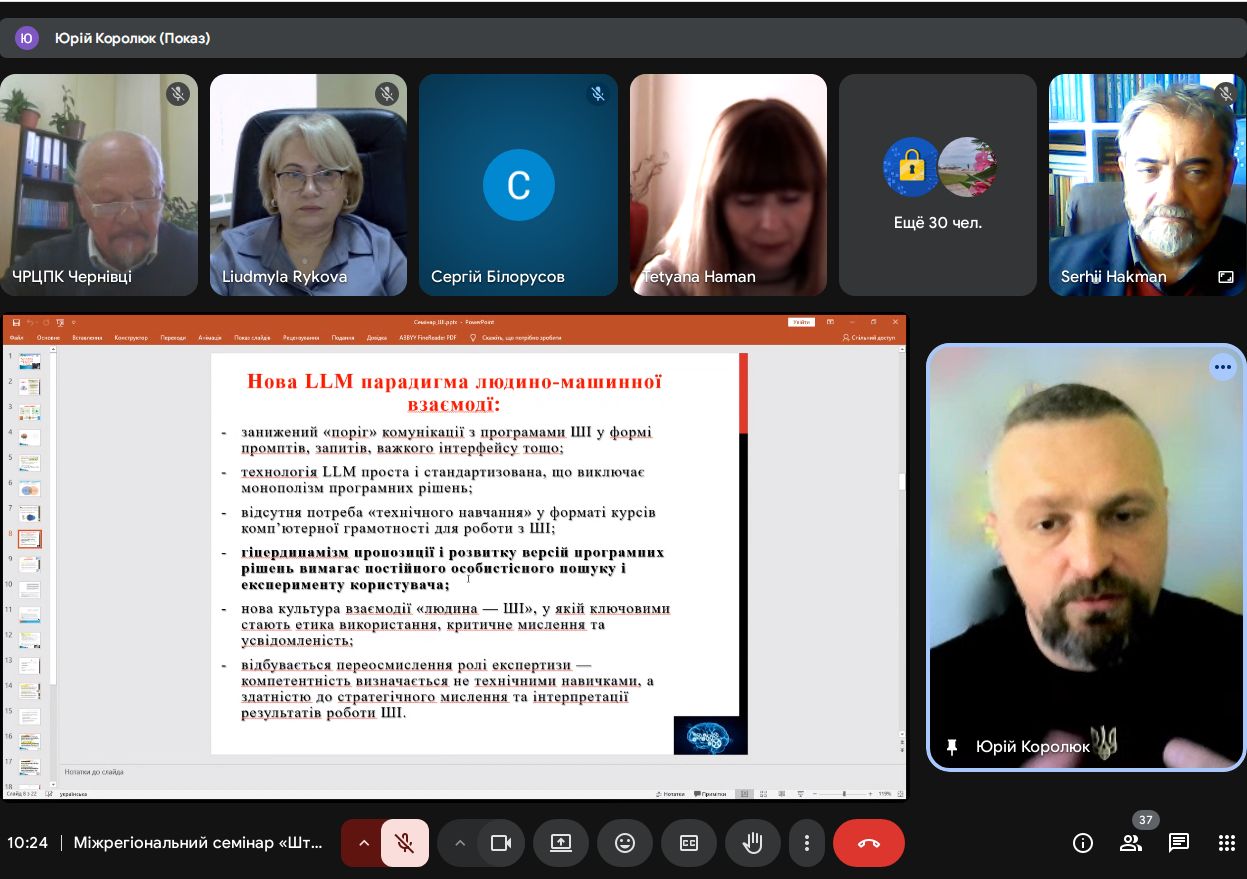Unmute the microphone button
1247x879 pixels.
(405, 843)
